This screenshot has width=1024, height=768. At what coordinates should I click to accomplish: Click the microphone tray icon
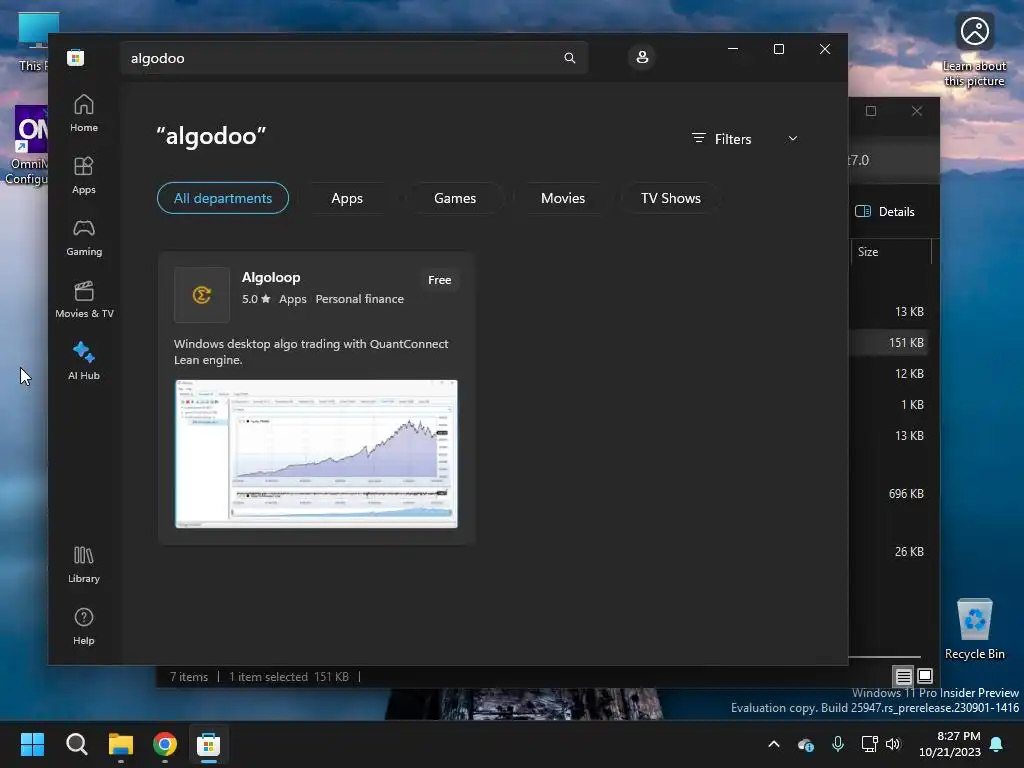(838, 744)
